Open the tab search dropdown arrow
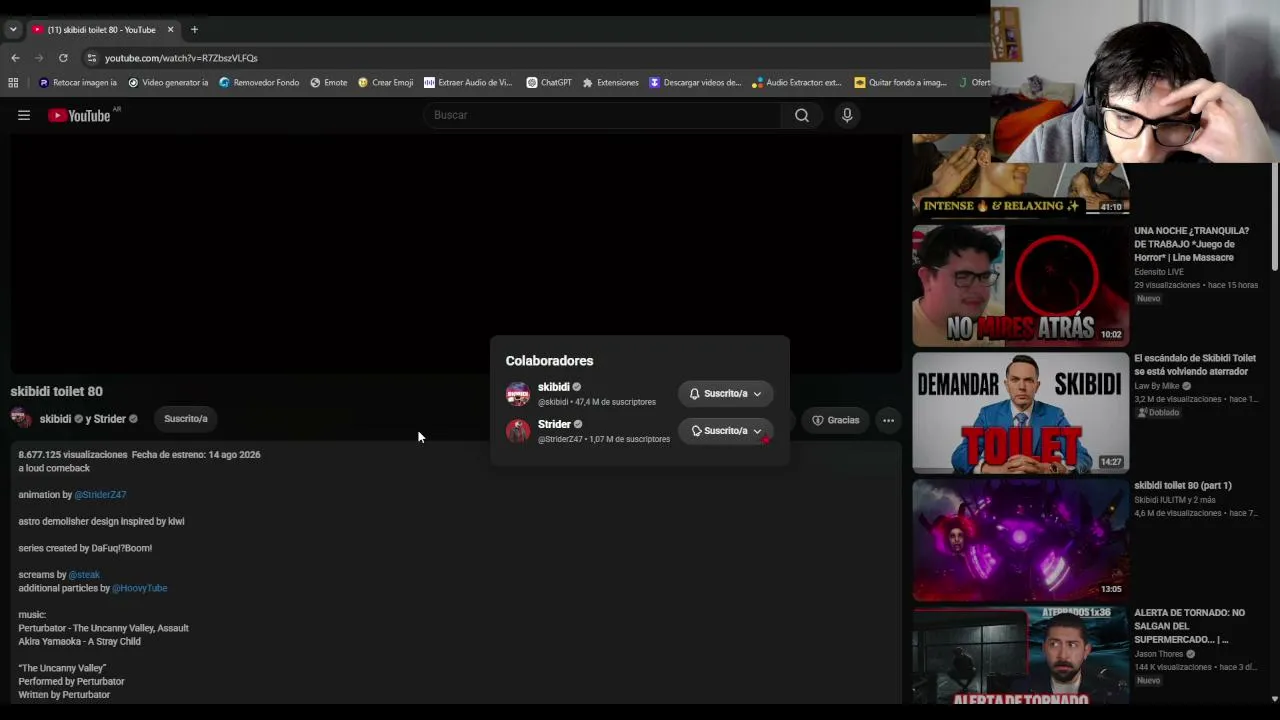The height and width of the screenshot is (720, 1280). click(13, 30)
